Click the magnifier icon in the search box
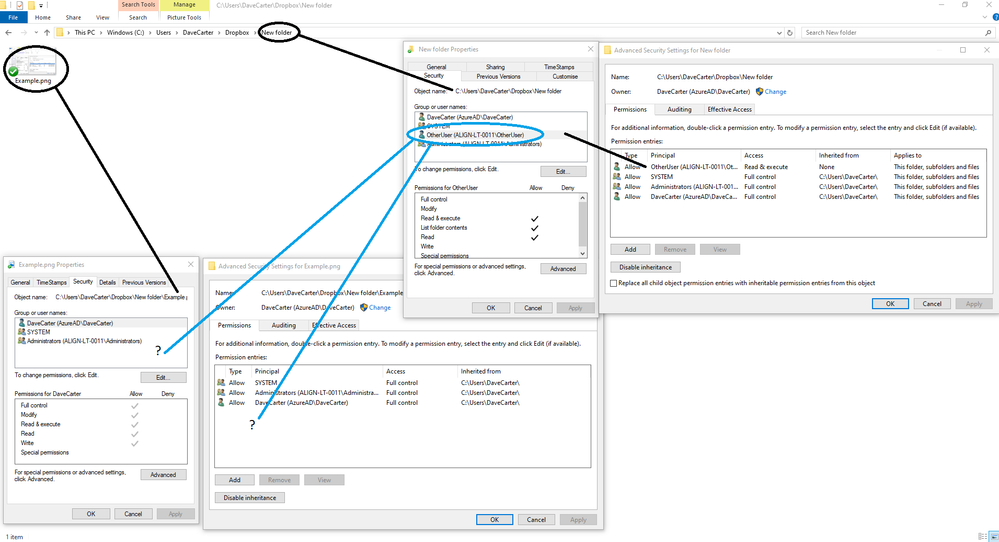 [988, 32]
